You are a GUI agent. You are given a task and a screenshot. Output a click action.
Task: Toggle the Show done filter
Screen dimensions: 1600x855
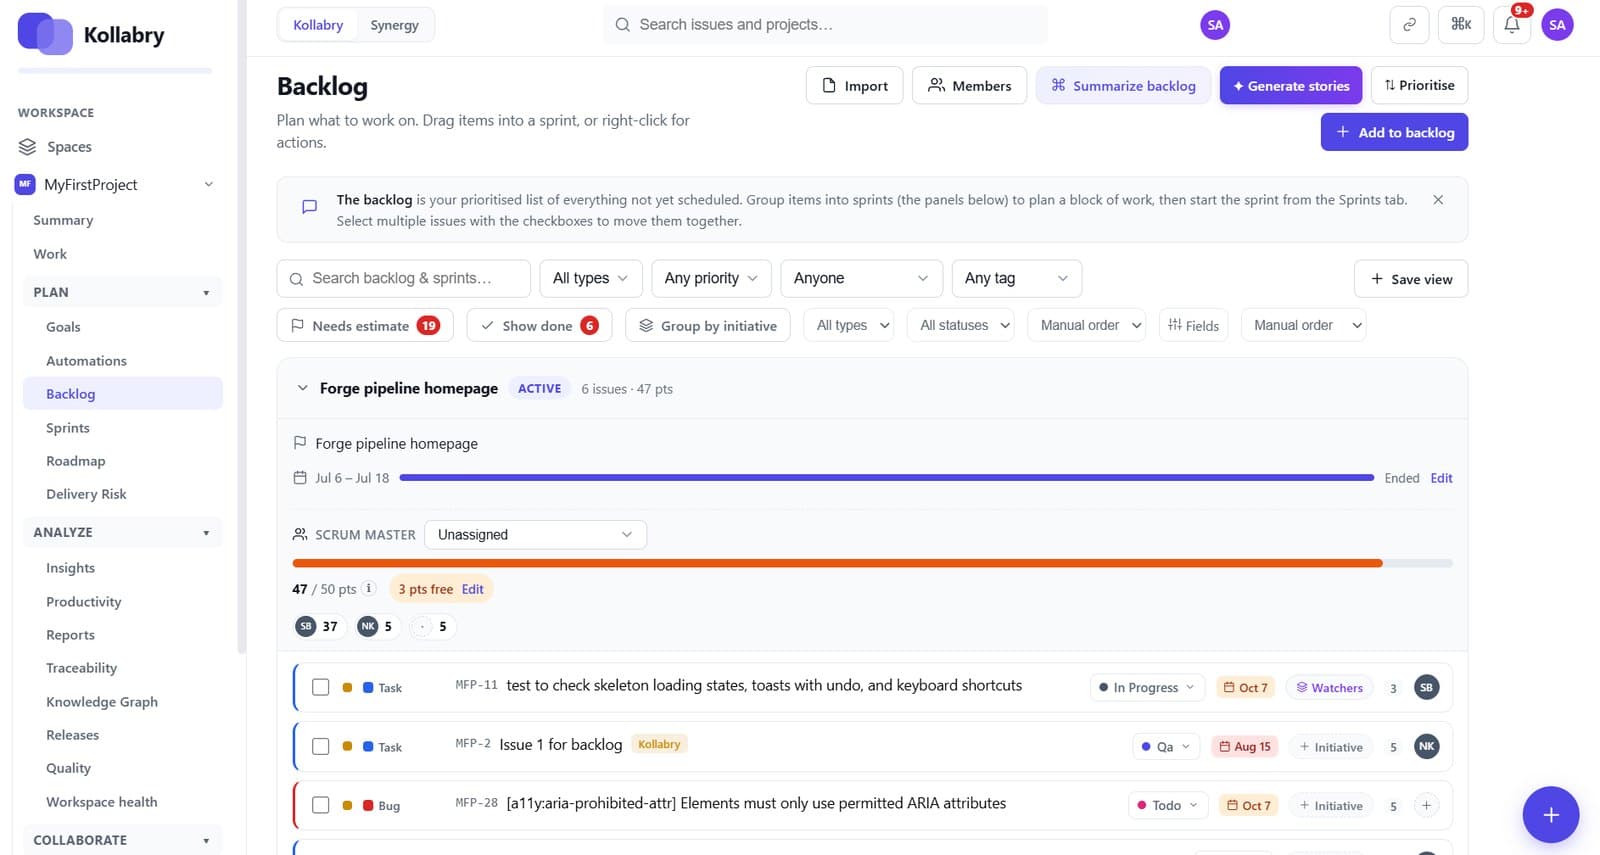pos(540,325)
